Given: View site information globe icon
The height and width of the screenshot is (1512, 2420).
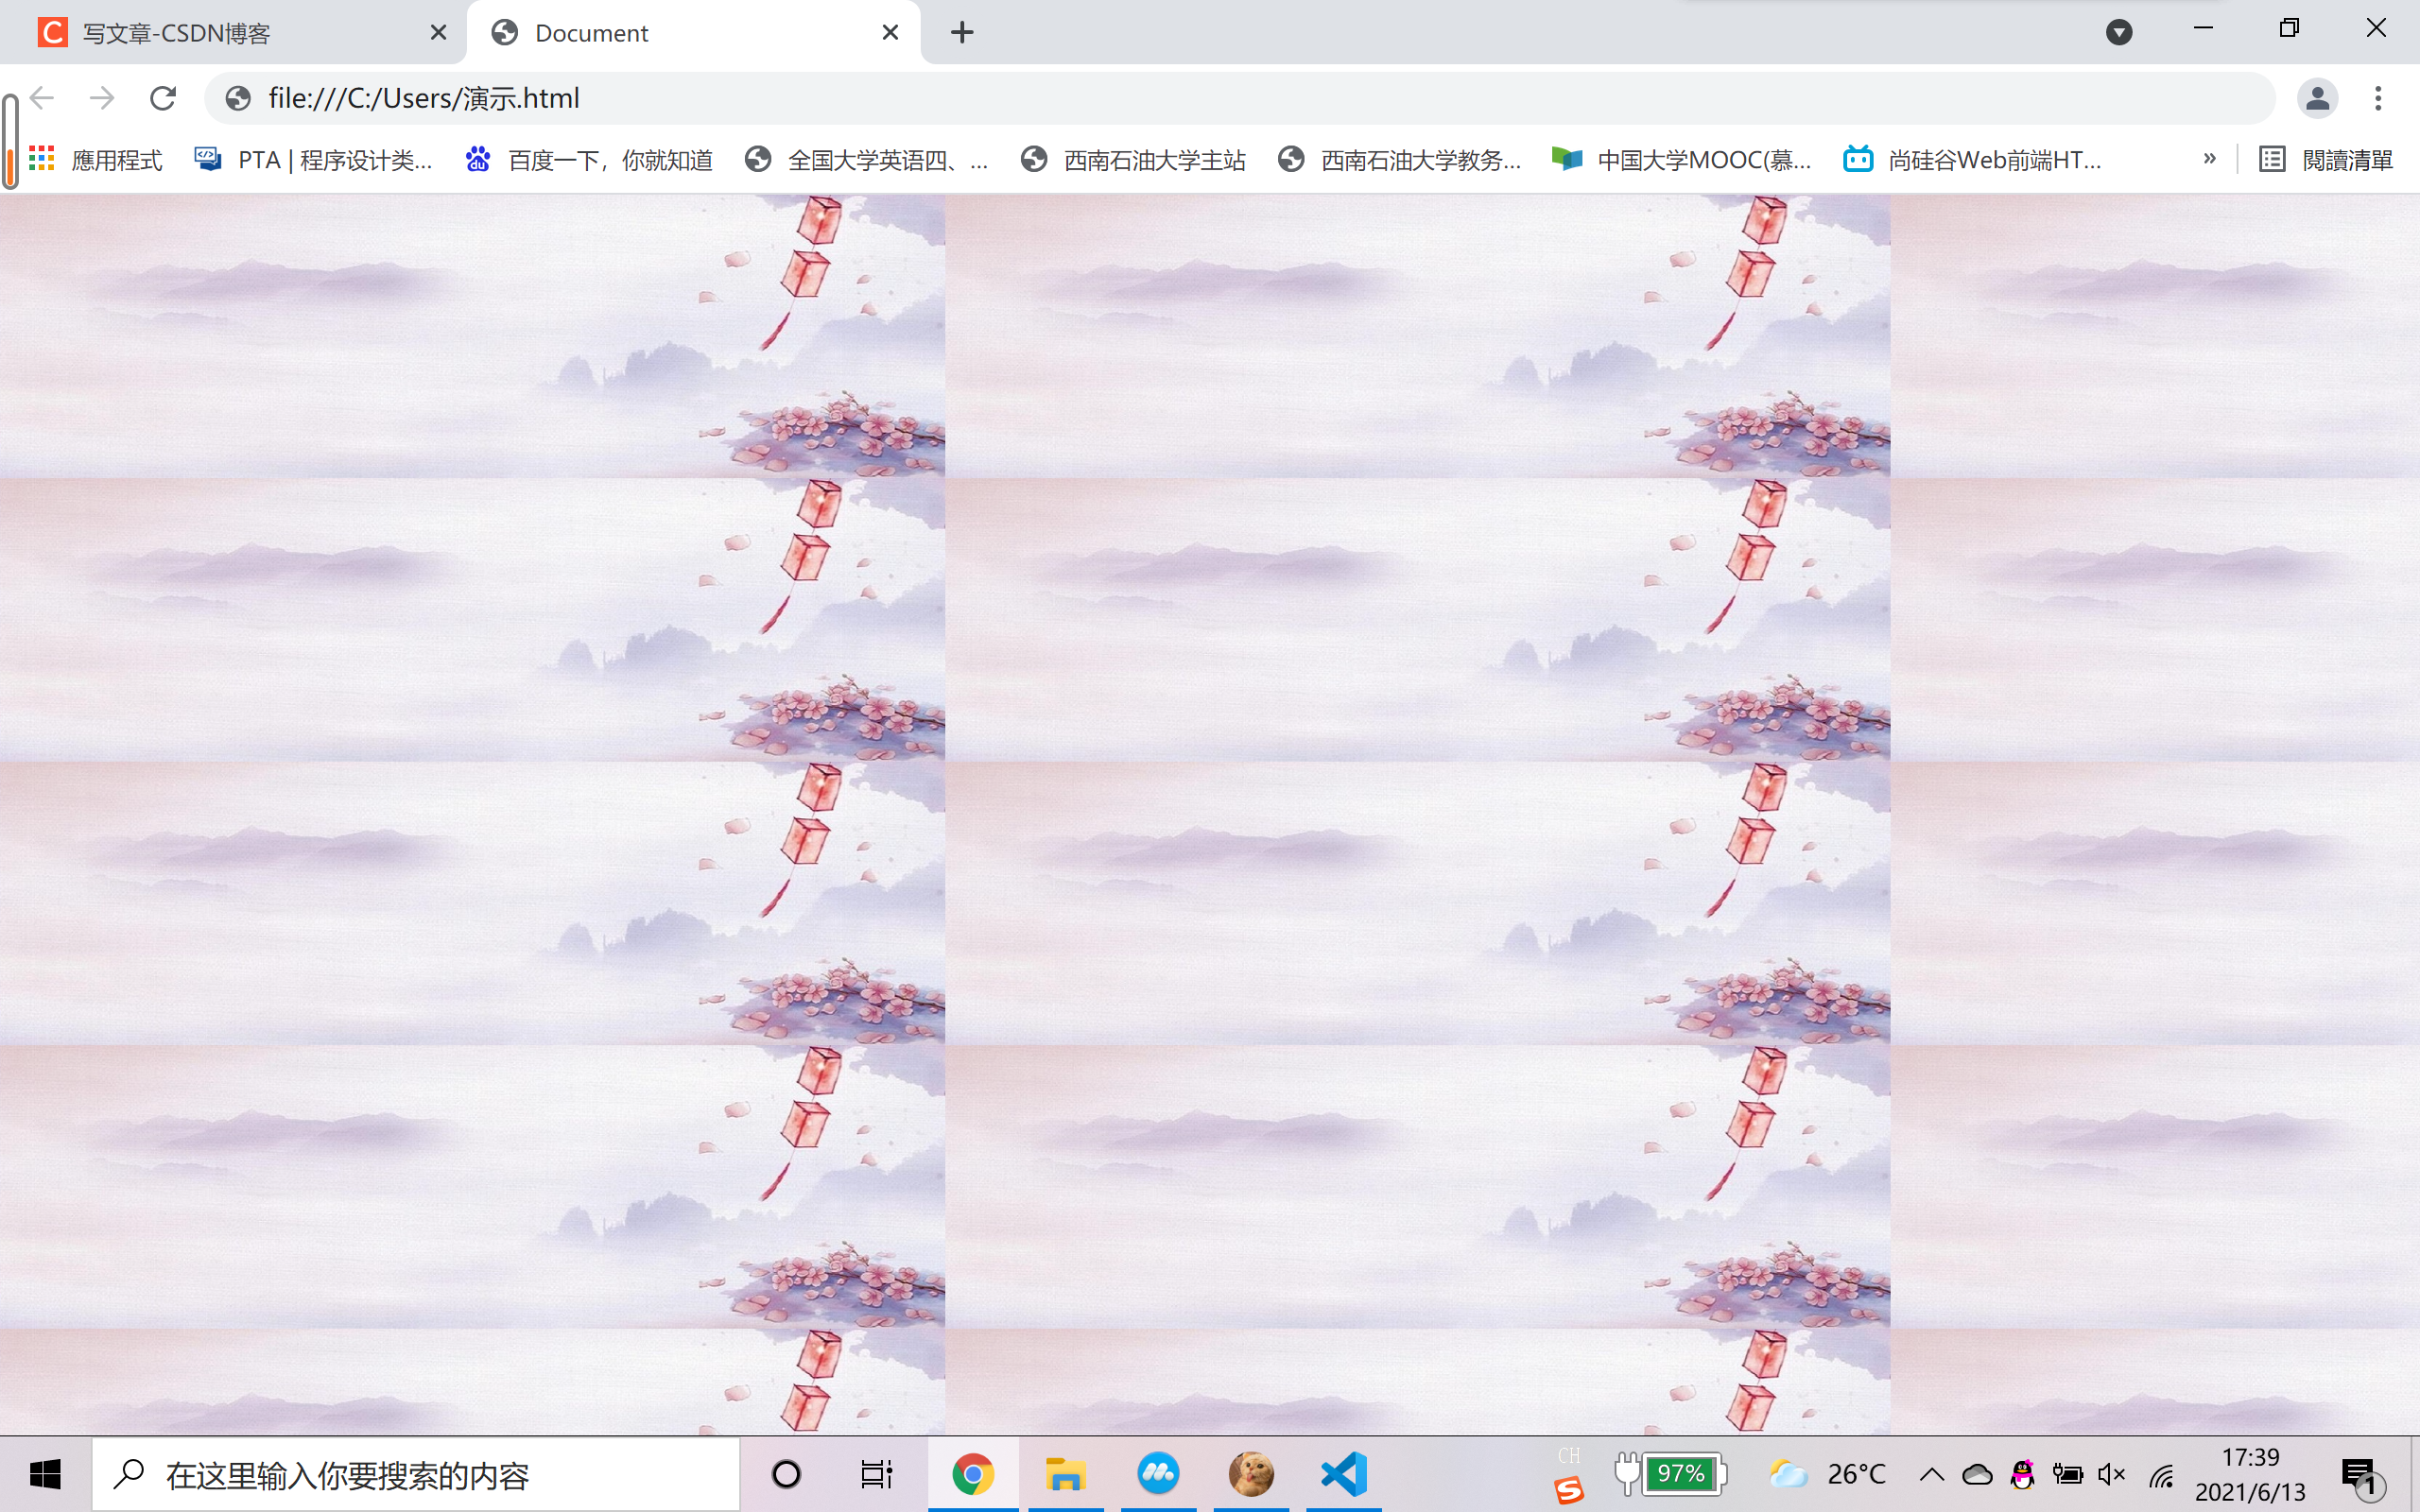Looking at the screenshot, I should pyautogui.click(x=238, y=98).
